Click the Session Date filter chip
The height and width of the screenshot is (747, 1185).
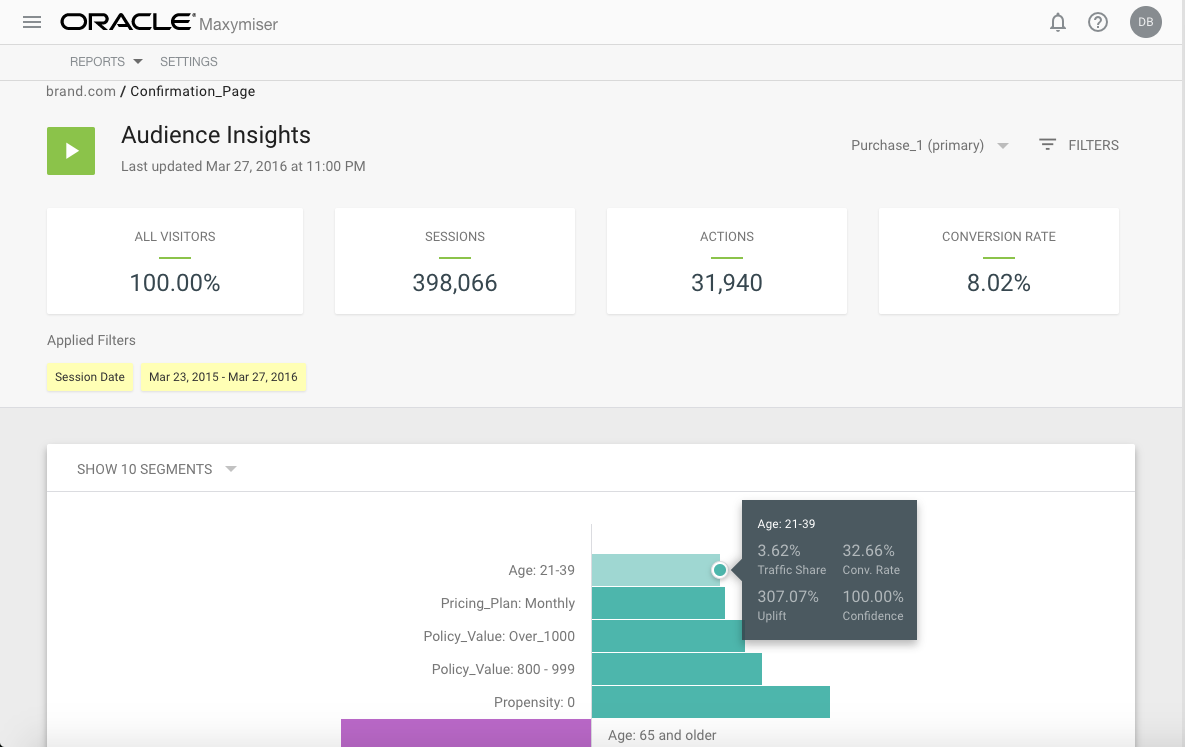(x=90, y=377)
